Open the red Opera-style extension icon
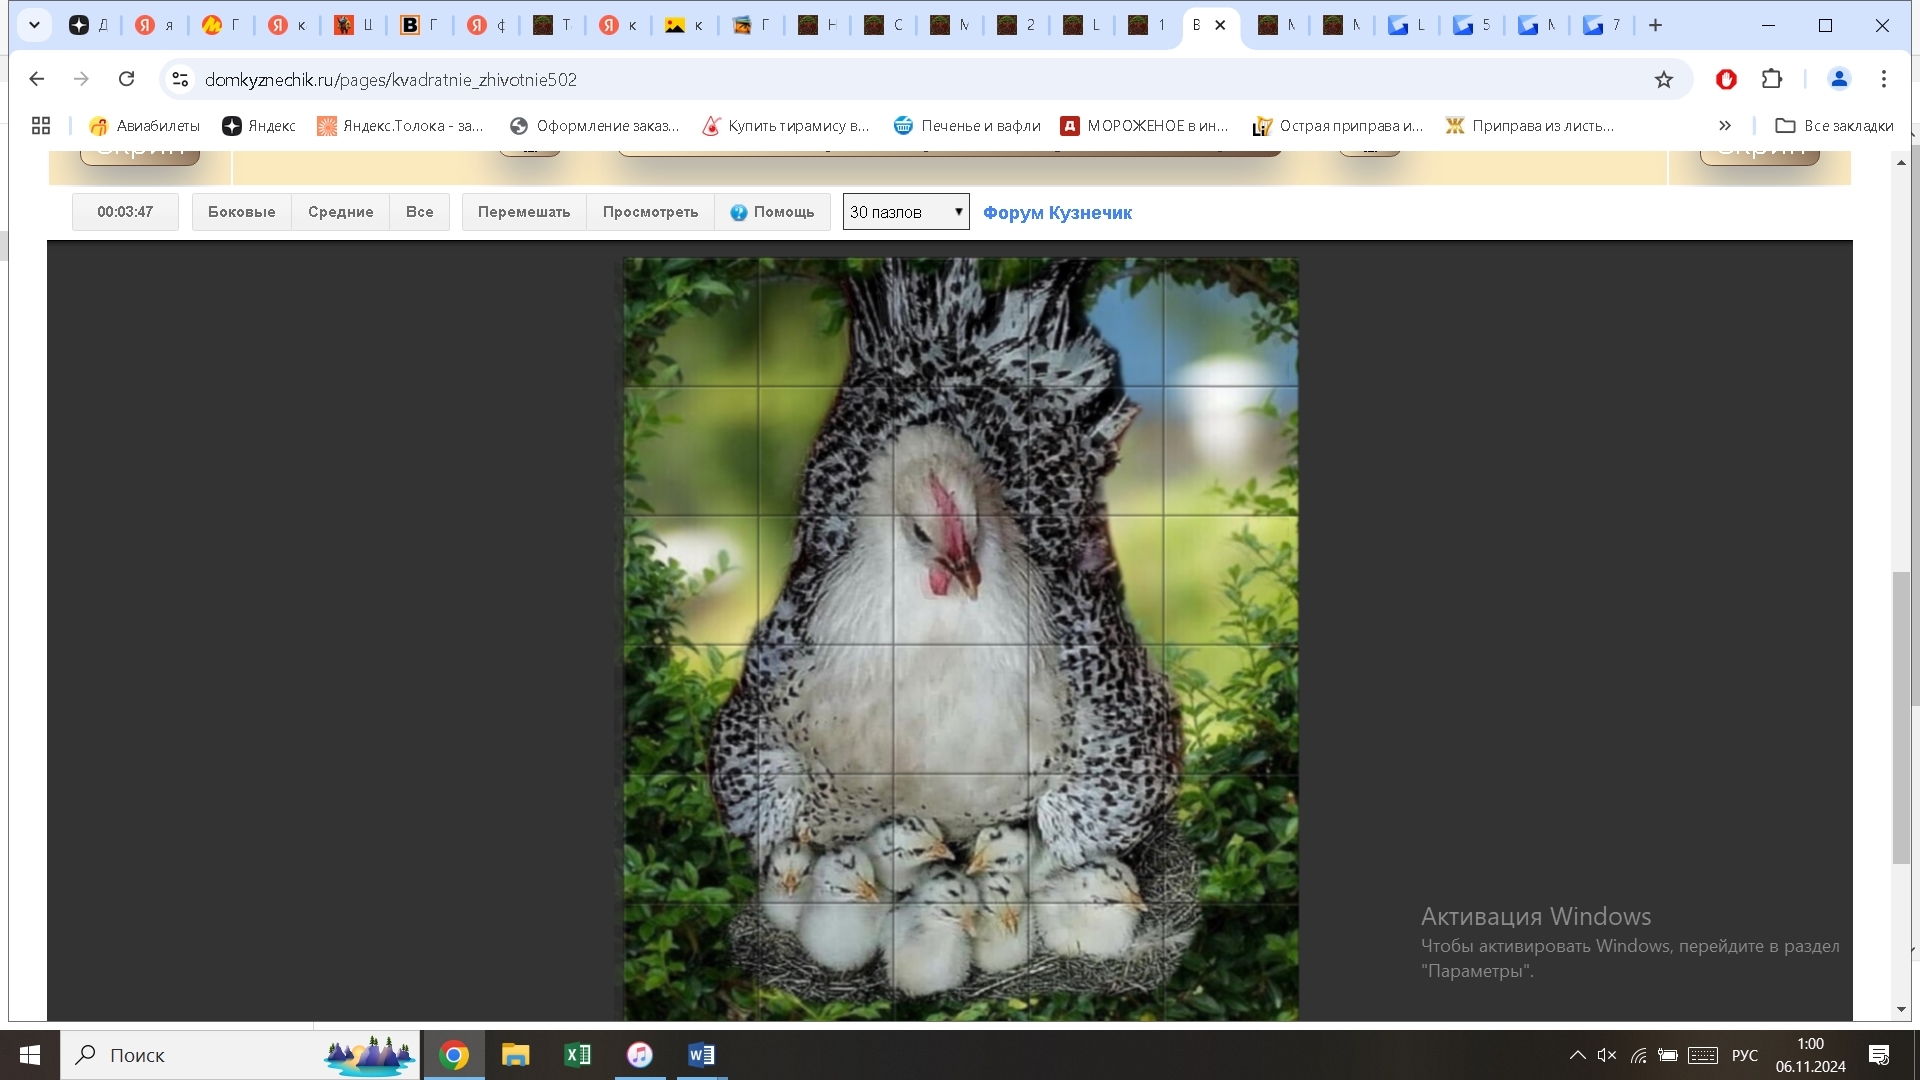This screenshot has width=1920, height=1080. pyautogui.click(x=1726, y=79)
